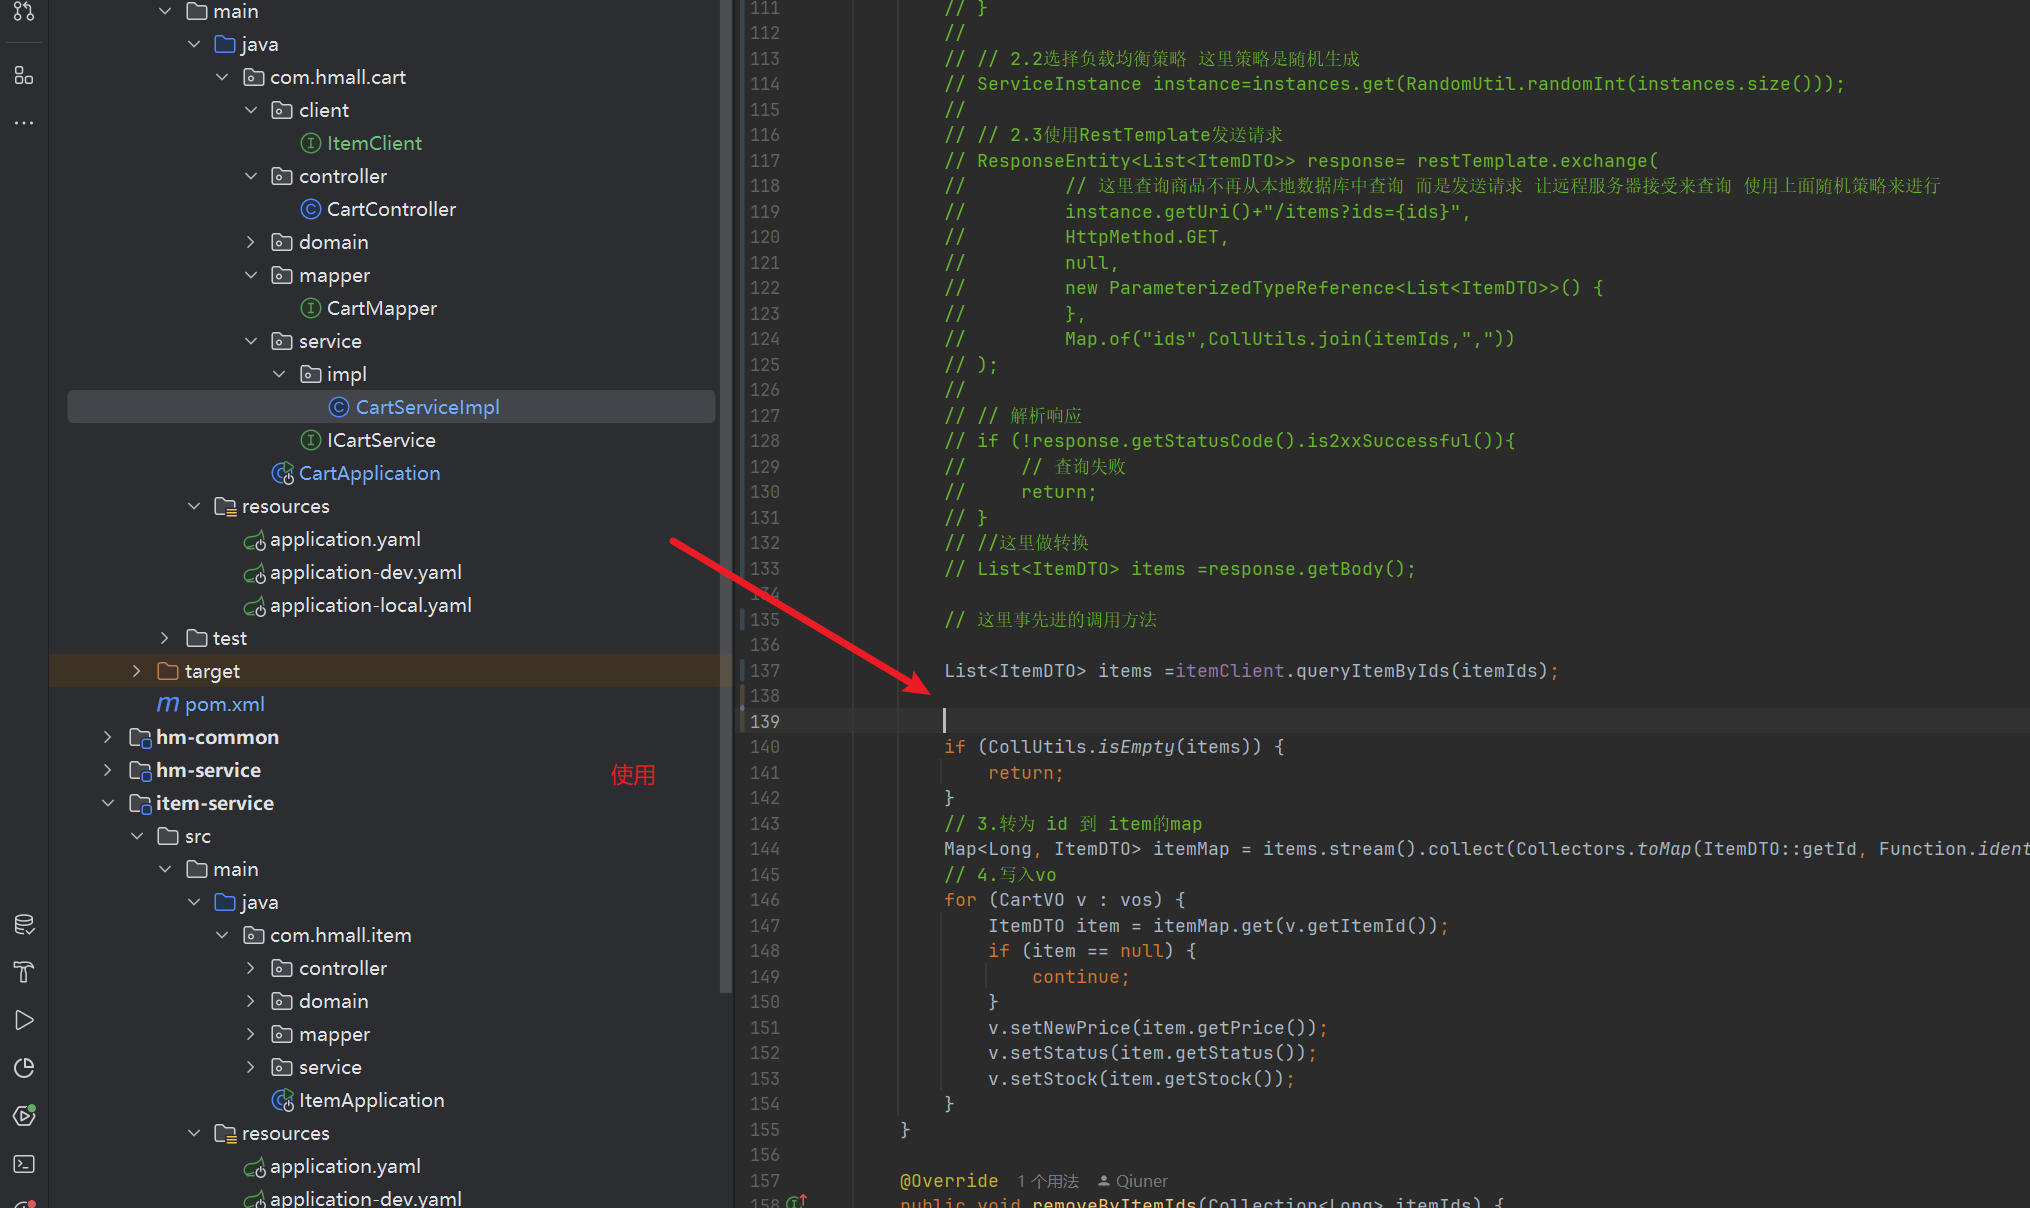The height and width of the screenshot is (1208, 2030).
Task: Click the '1 个用法' usages hint
Action: [1047, 1181]
